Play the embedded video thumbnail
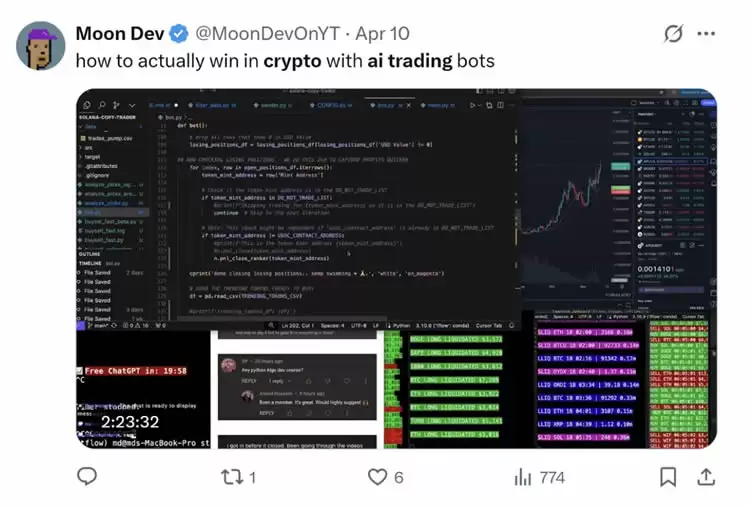This screenshot has width=750, height=507. 396,268
